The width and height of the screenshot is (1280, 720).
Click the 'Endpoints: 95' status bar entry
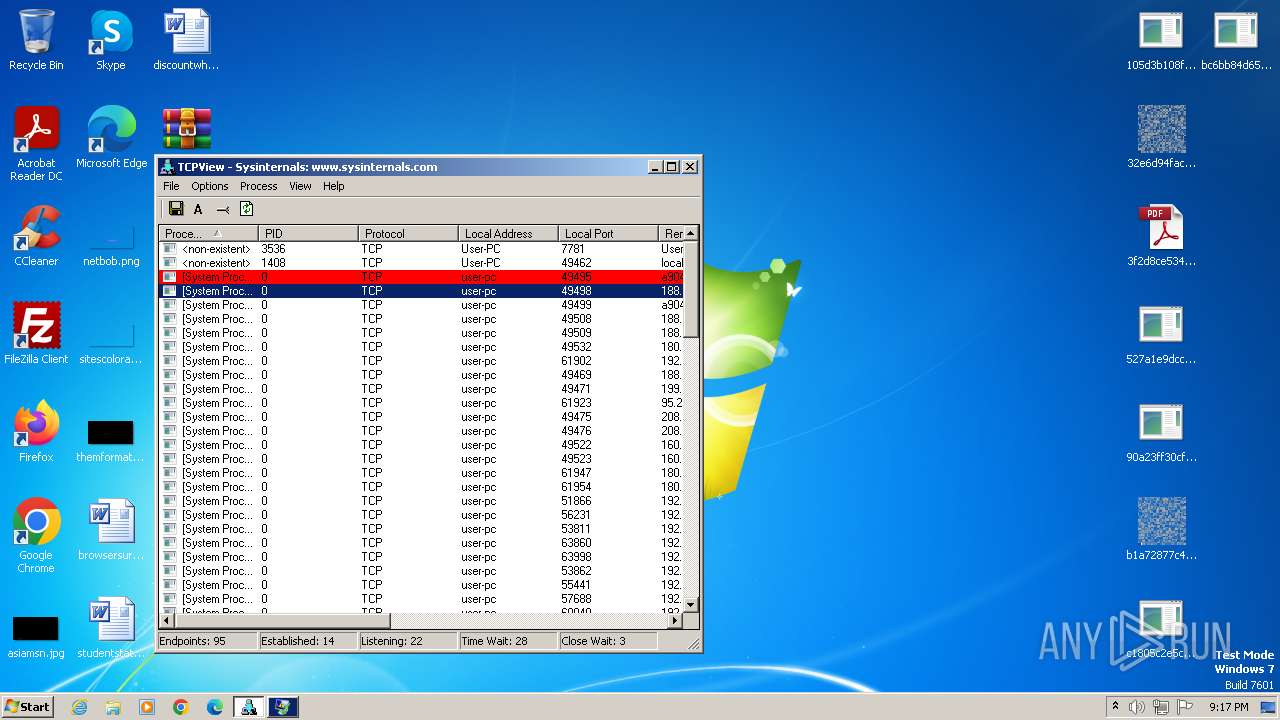pyautogui.click(x=207, y=641)
